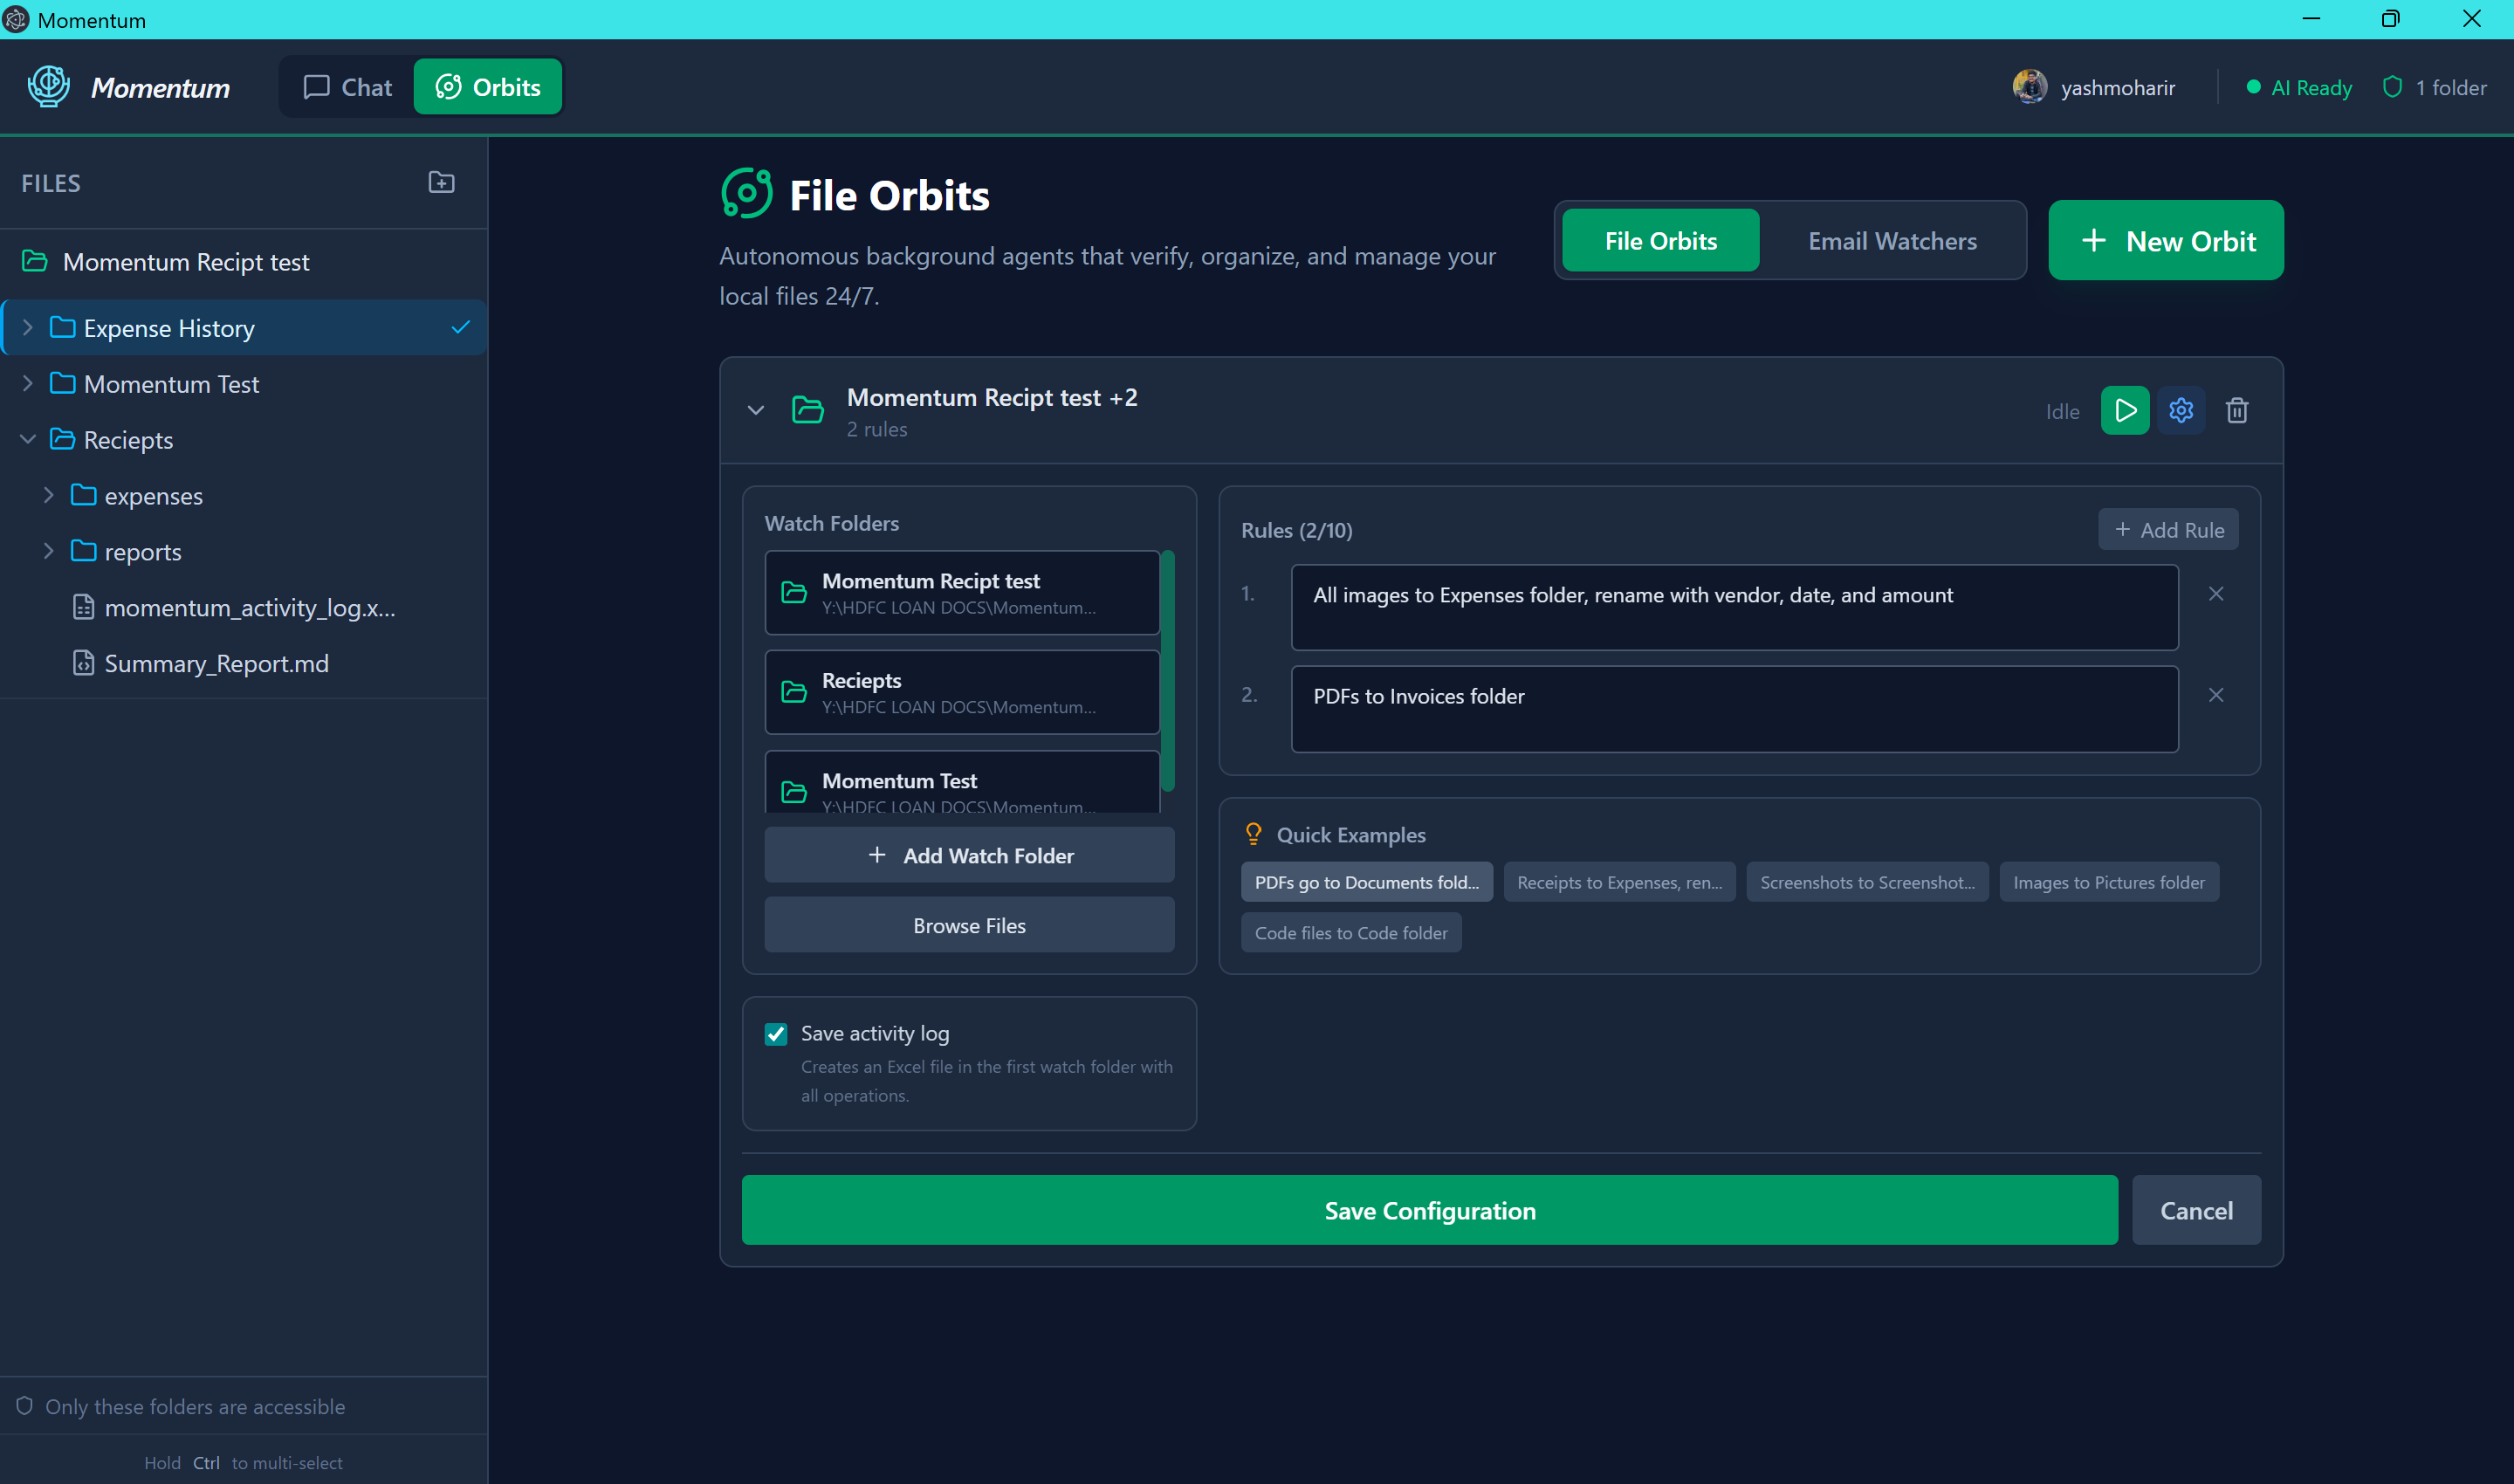Click the Watch Folders list scrollbar
Viewport: 2514px width, 1484px height.
tap(1167, 670)
